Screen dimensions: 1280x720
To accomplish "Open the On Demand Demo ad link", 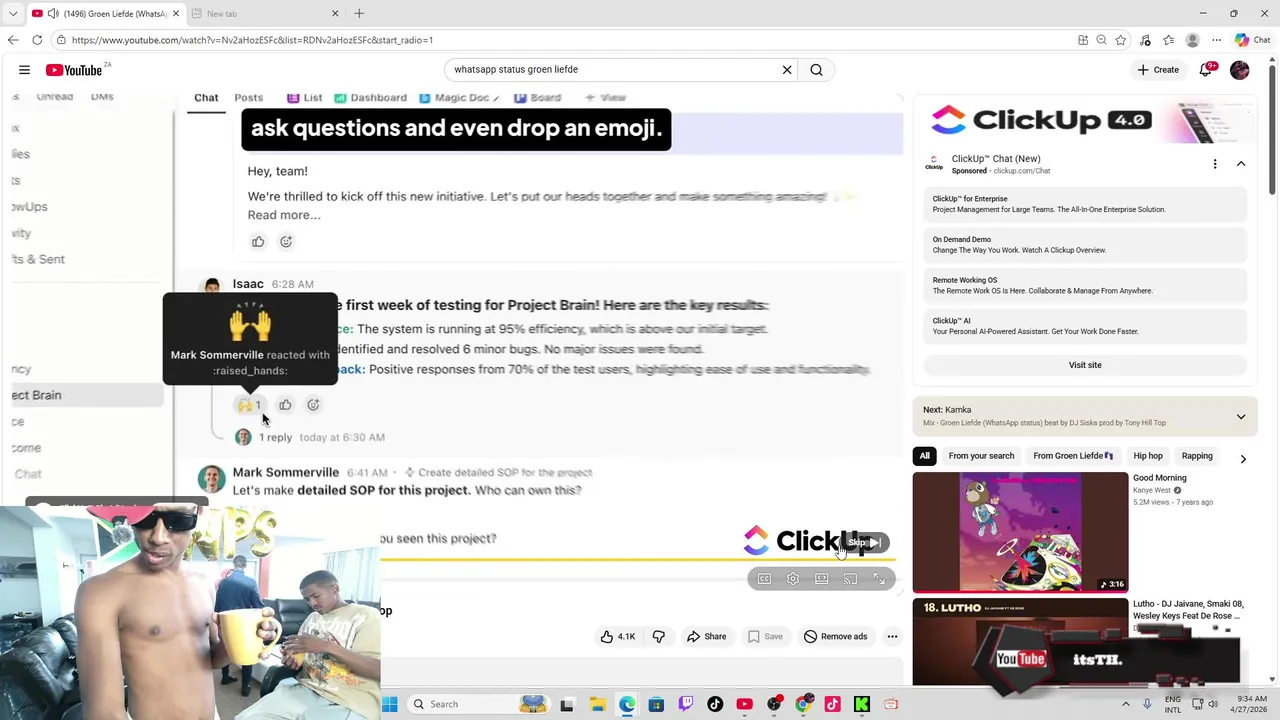I will (1085, 245).
